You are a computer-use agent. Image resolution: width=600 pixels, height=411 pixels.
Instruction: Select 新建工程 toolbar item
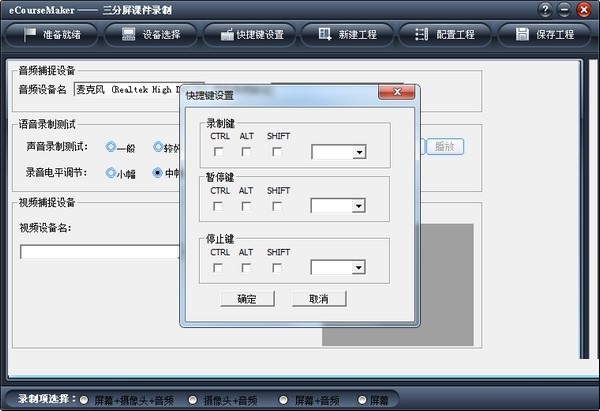(x=347, y=35)
